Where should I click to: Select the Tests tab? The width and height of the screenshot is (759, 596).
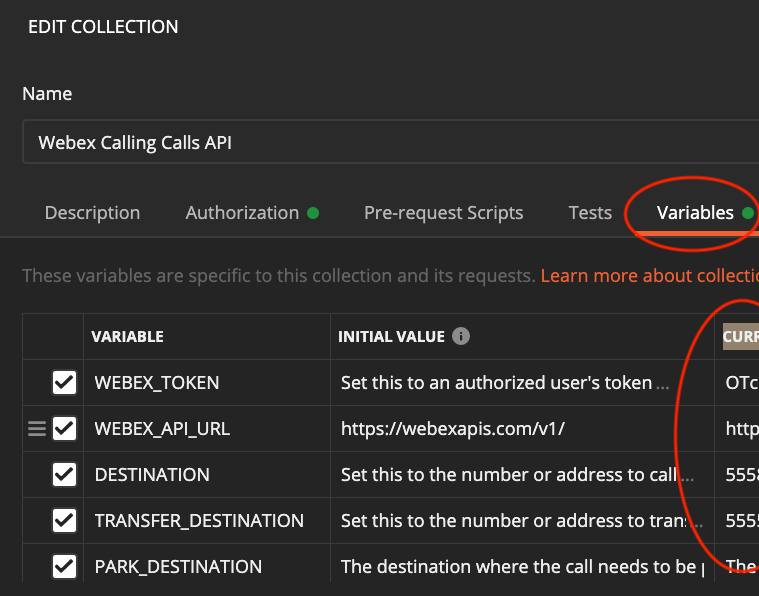(590, 213)
